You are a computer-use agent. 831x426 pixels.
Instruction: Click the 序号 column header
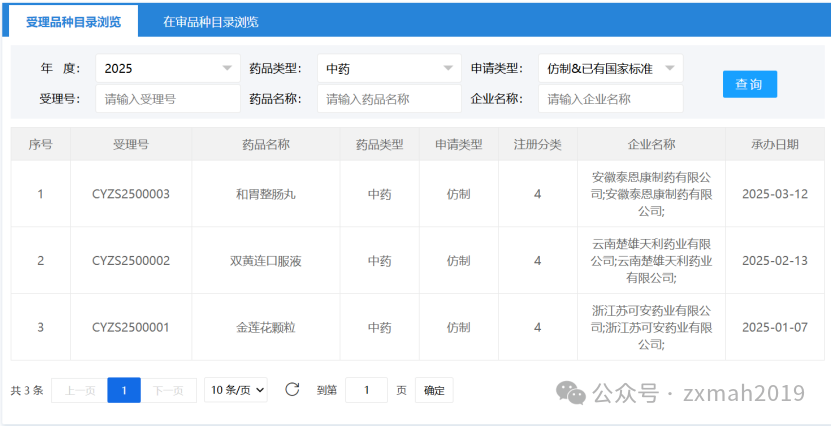pyautogui.click(x=41, y=144)
